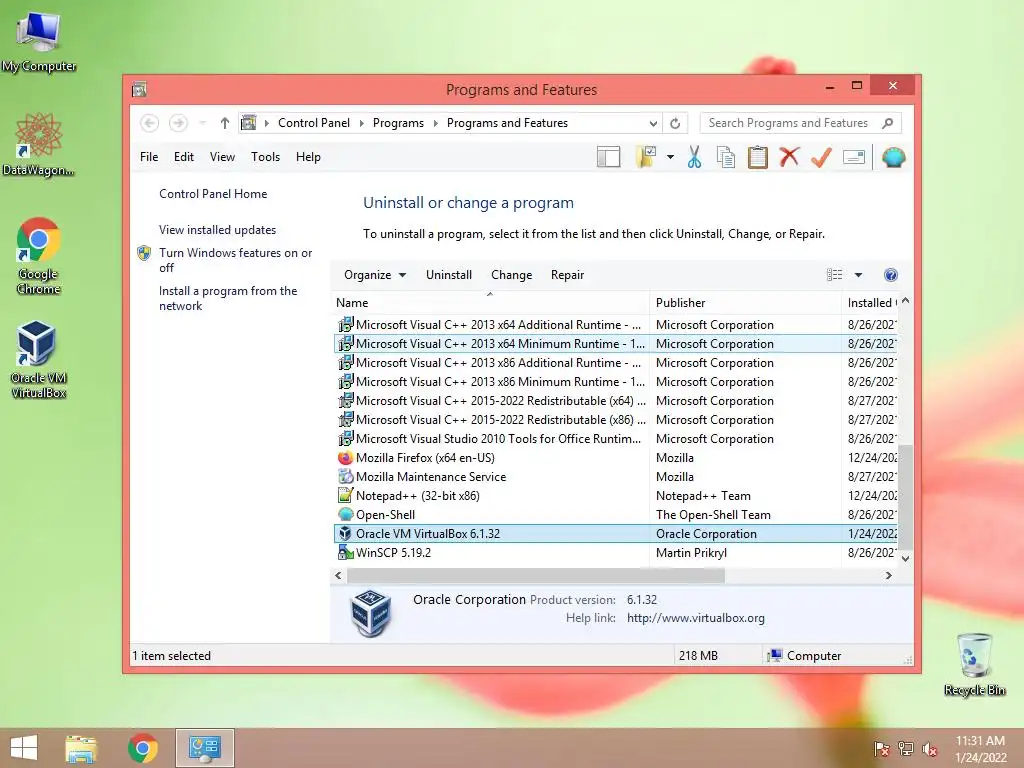Click the change view icon
Screen dimensions: 1024x768
pos(835,275)
